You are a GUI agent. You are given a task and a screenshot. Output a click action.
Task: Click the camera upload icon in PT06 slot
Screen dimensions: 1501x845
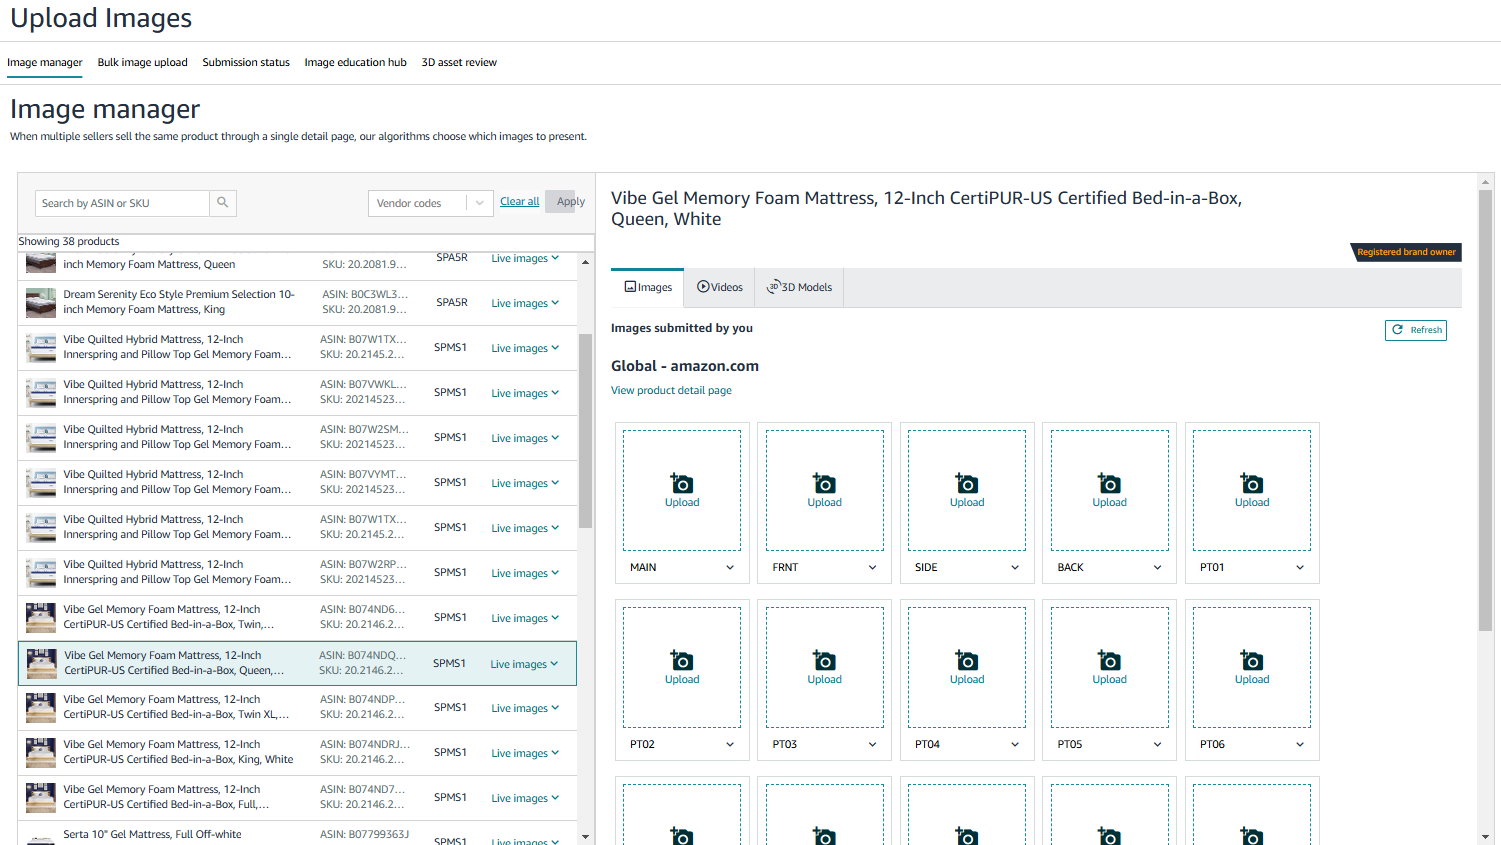(1252, 661)
